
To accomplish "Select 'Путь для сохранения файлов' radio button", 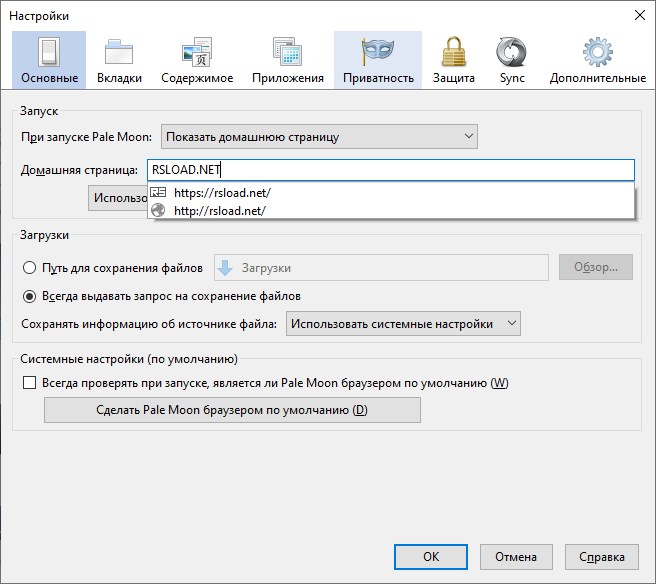I will coord(29,268).
